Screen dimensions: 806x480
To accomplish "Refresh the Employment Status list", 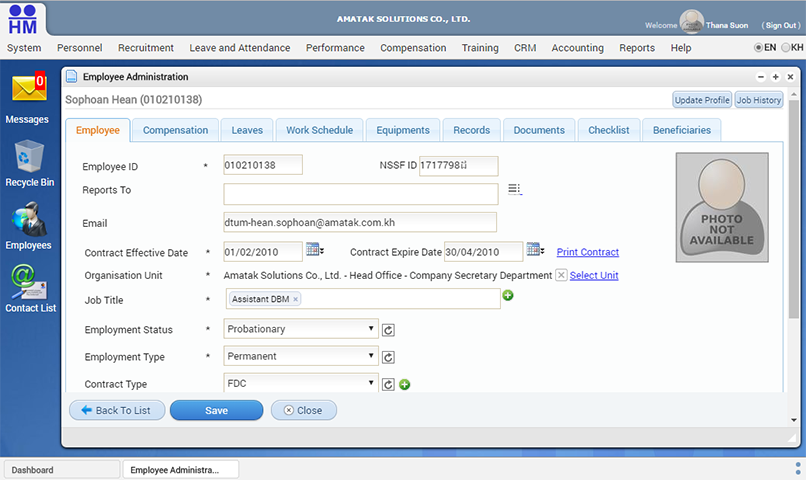I will pos(388,330).
